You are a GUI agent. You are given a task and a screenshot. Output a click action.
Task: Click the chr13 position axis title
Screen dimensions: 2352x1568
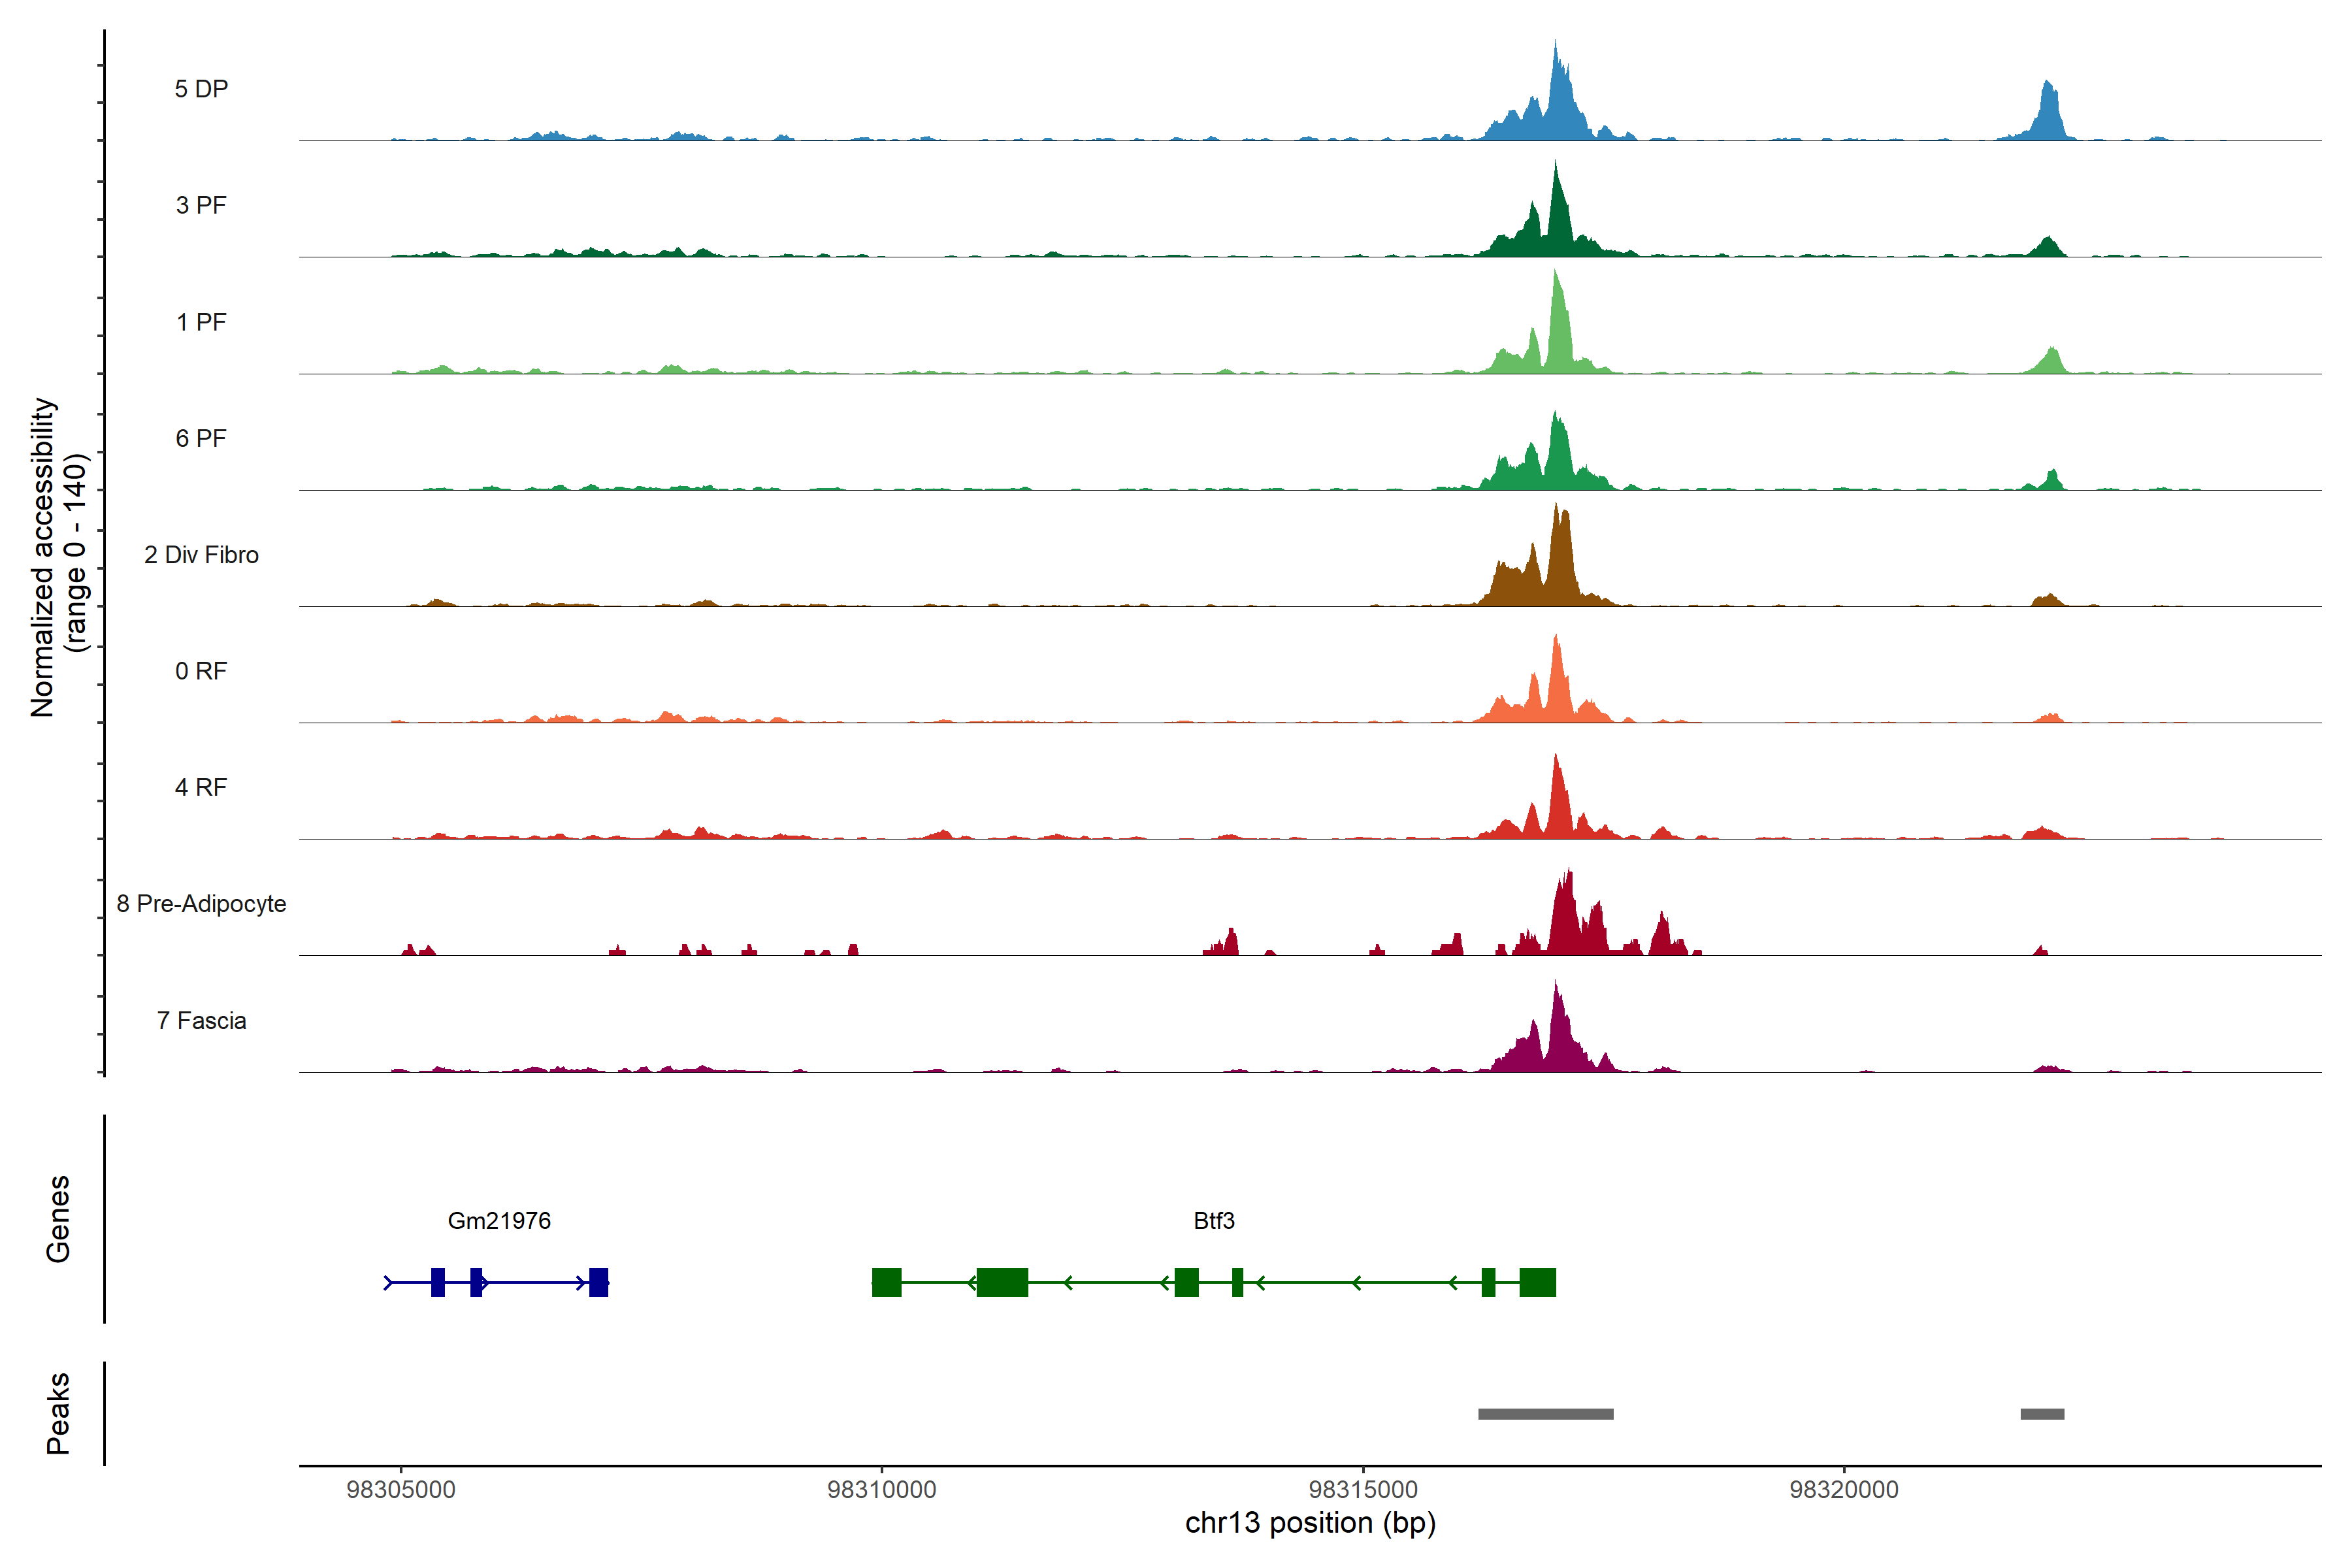(1310, 1523)
